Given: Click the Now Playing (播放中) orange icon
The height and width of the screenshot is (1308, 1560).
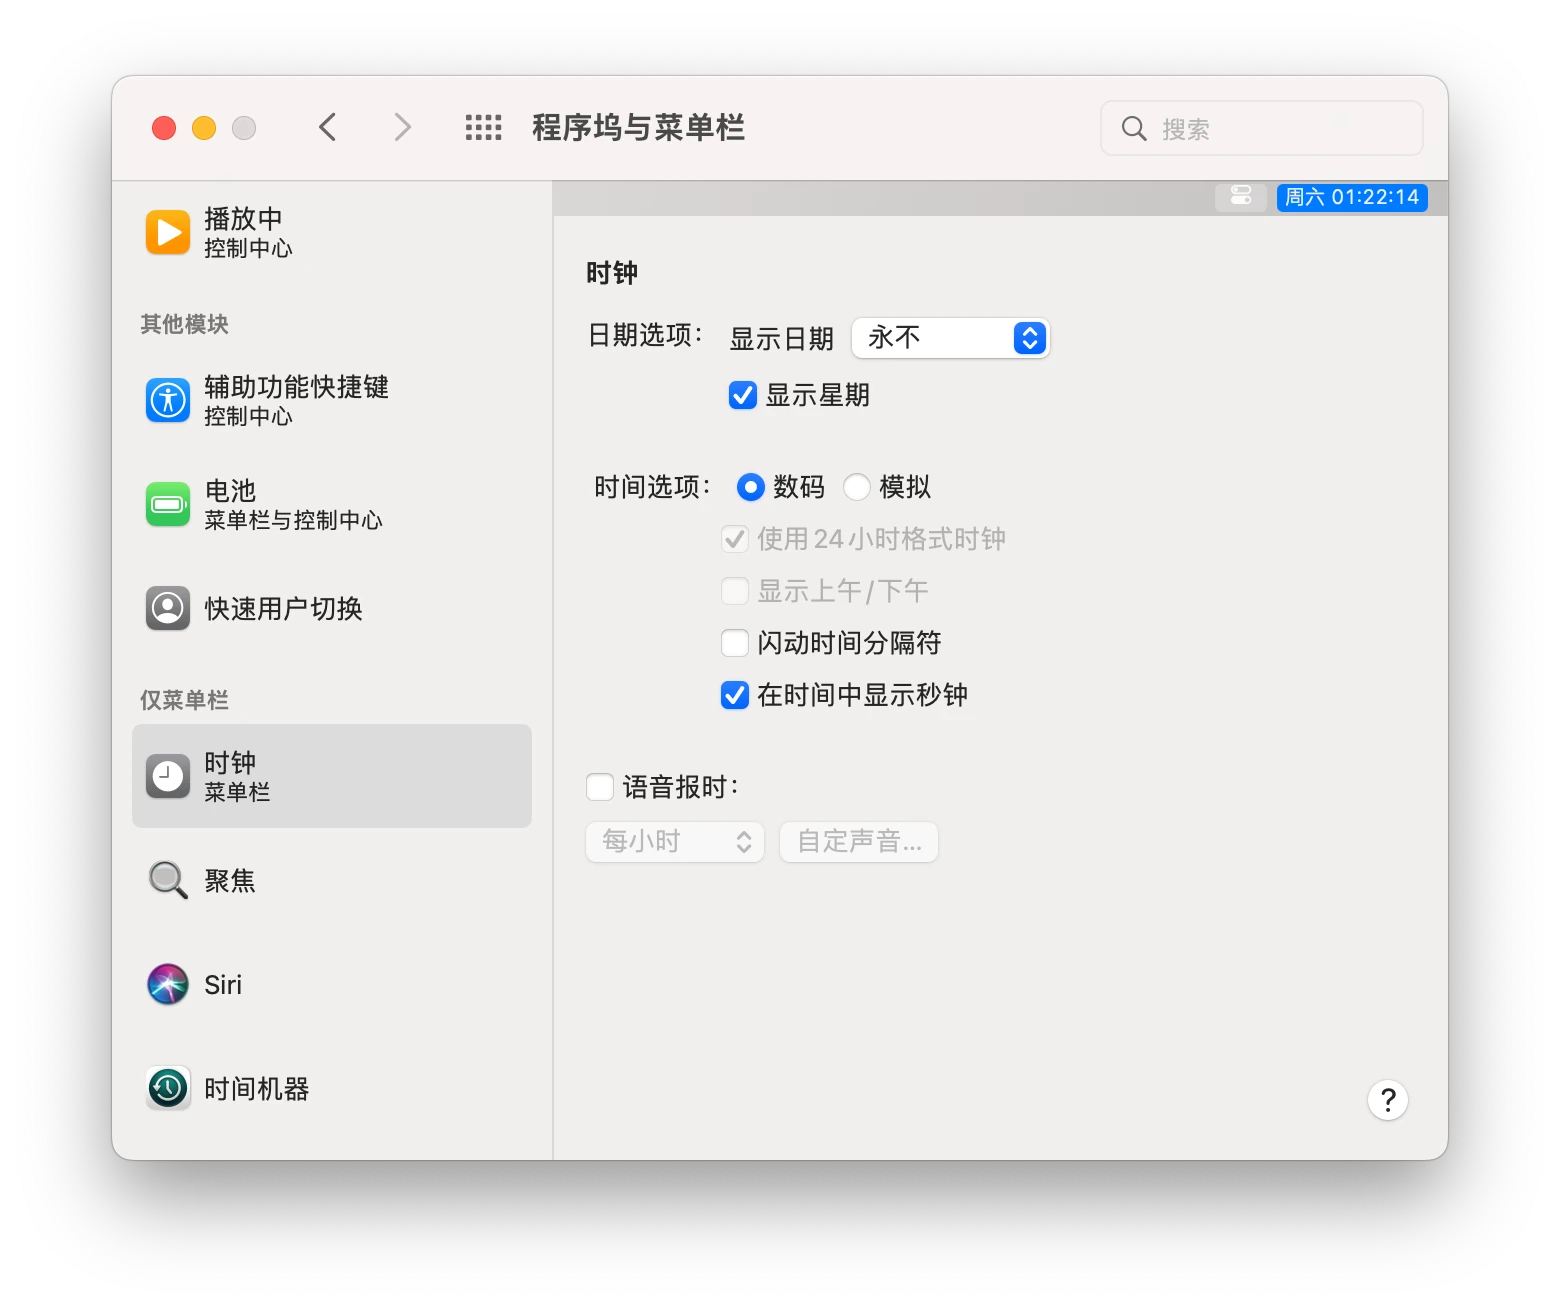Looking at the screenshot, I should (167, 232).
